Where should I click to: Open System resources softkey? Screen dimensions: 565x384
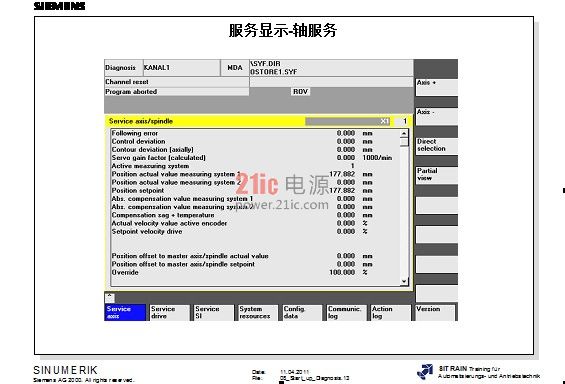point(258,312)
